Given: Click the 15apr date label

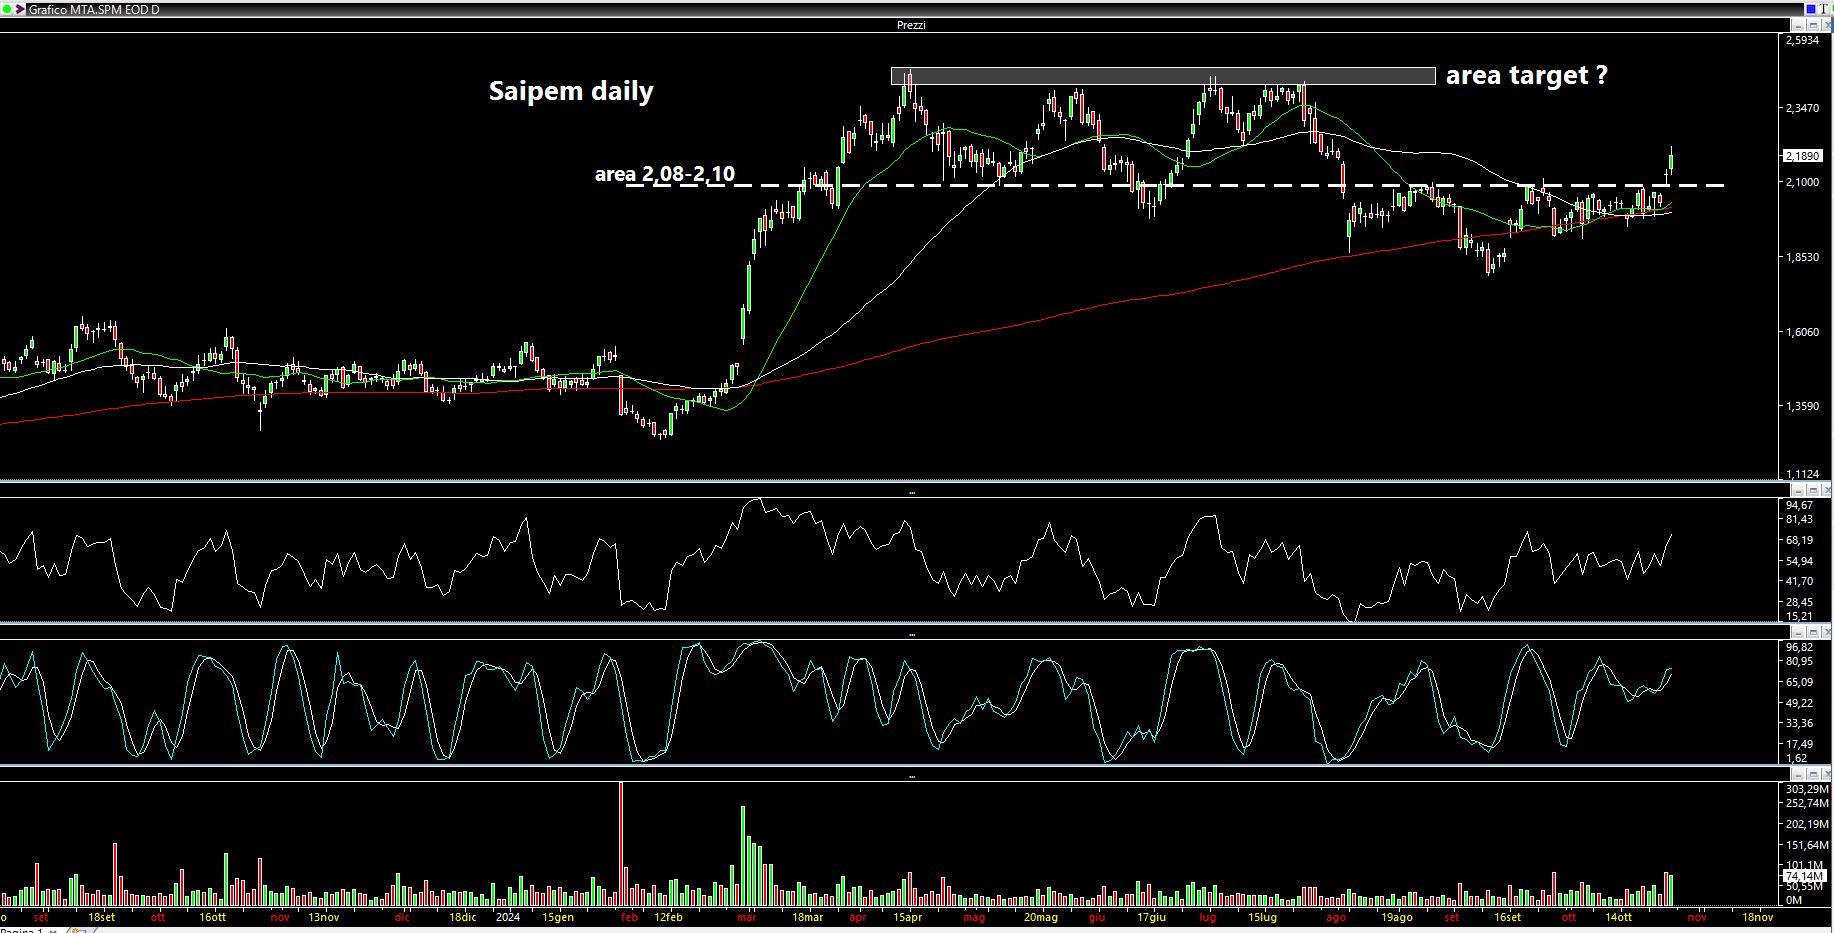Looking at the screenshot, I should point(907,917).
